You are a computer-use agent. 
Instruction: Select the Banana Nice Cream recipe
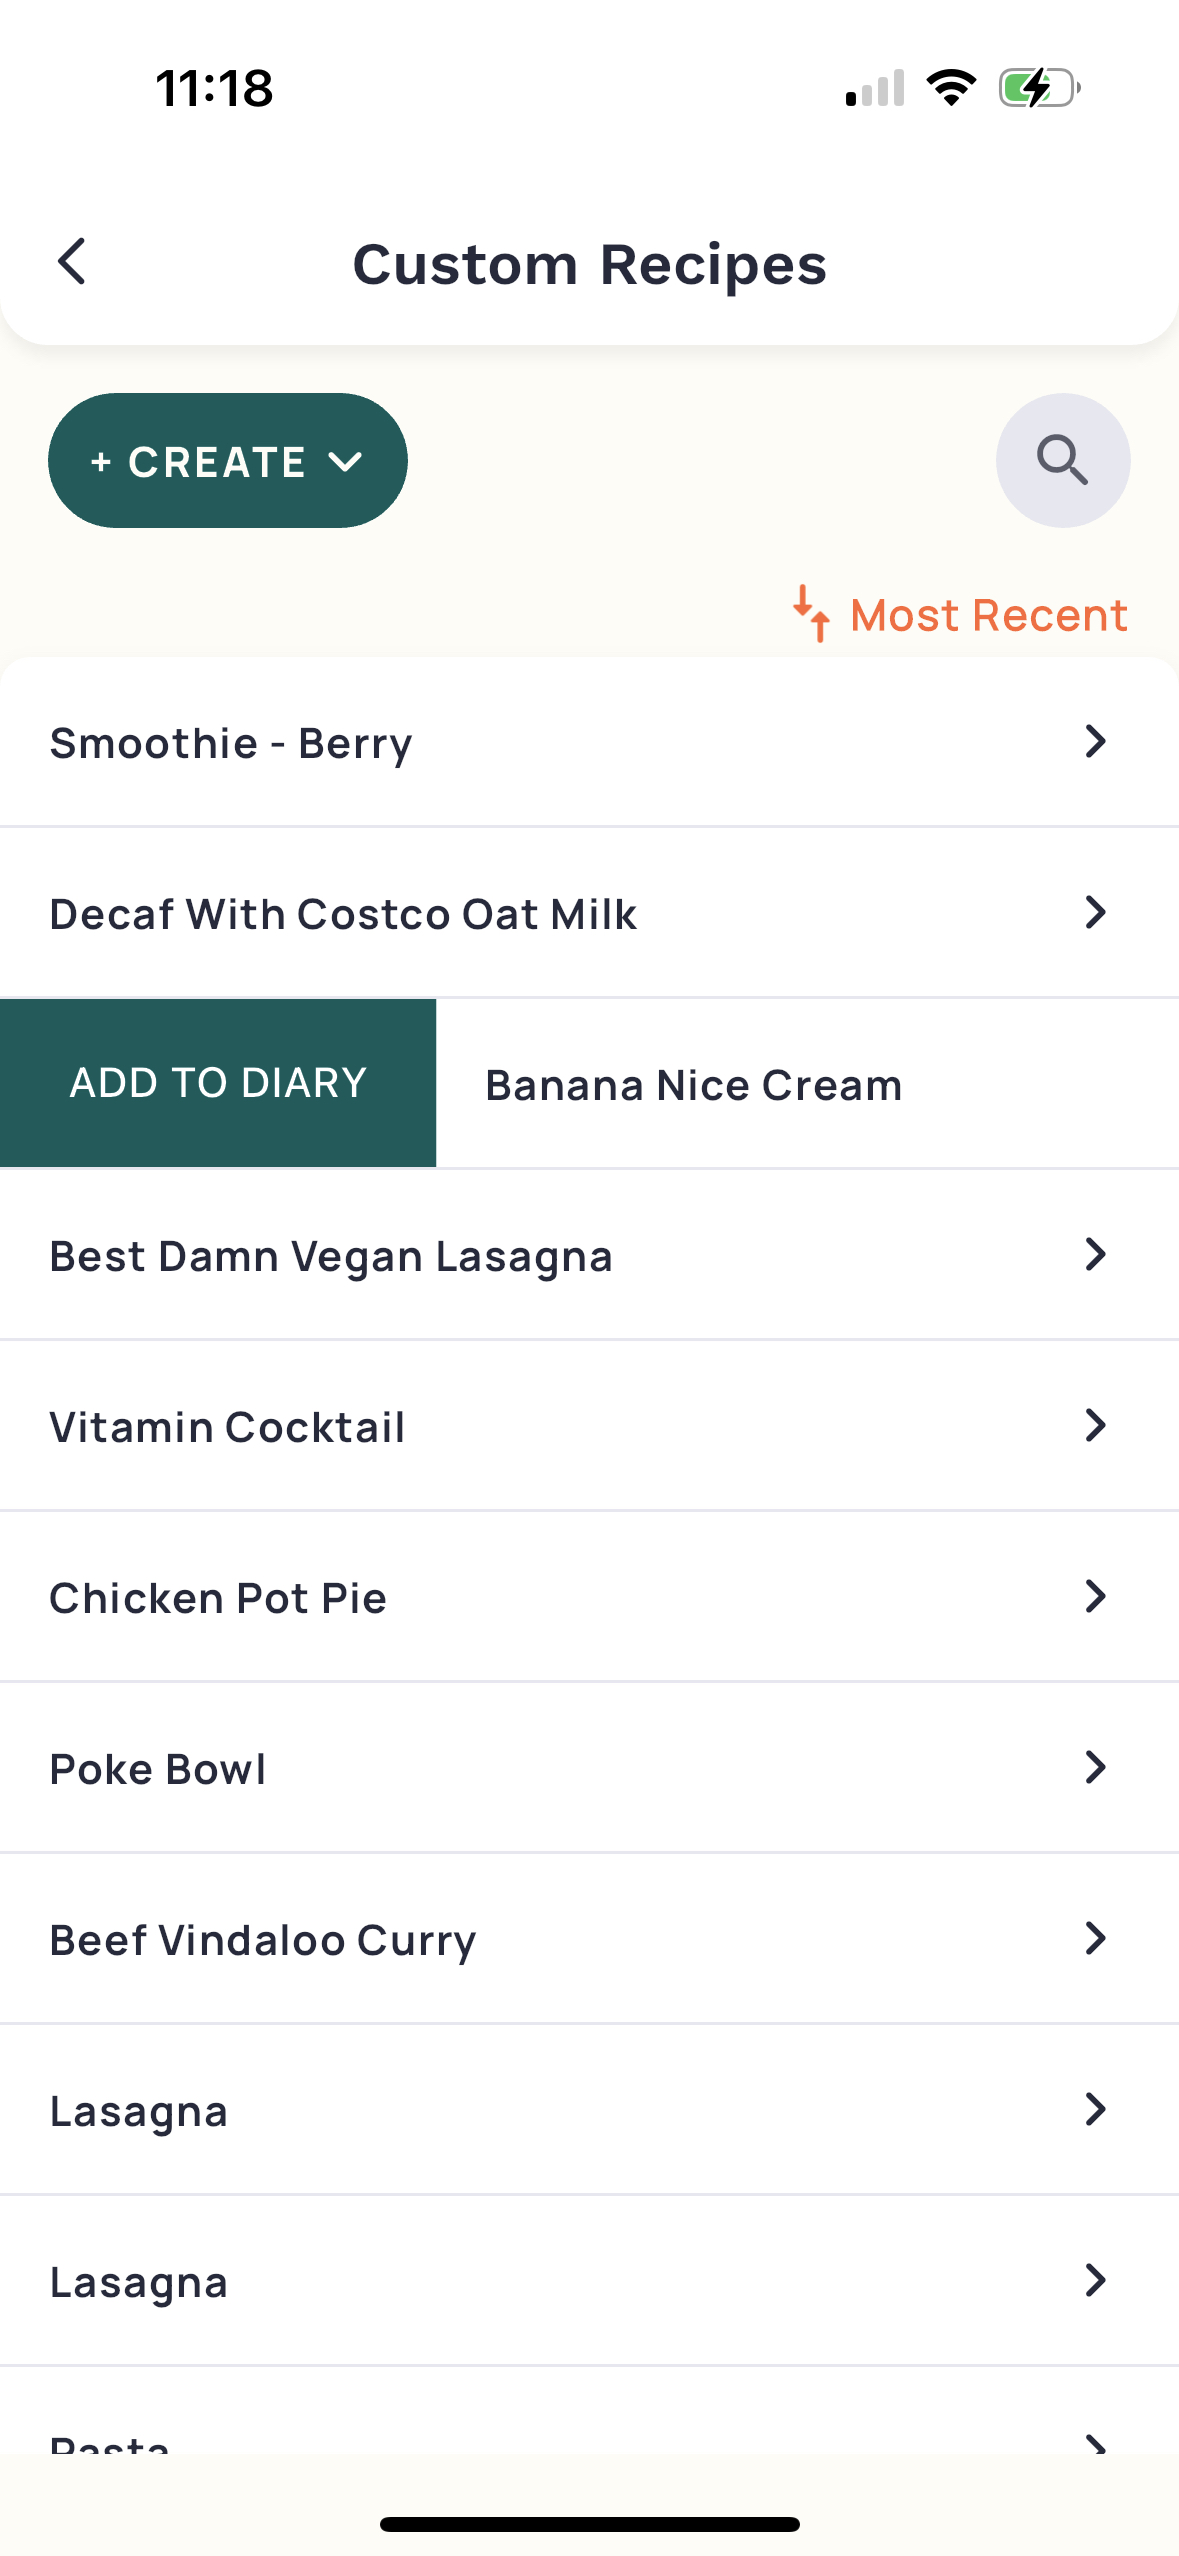coord(693,1085)
